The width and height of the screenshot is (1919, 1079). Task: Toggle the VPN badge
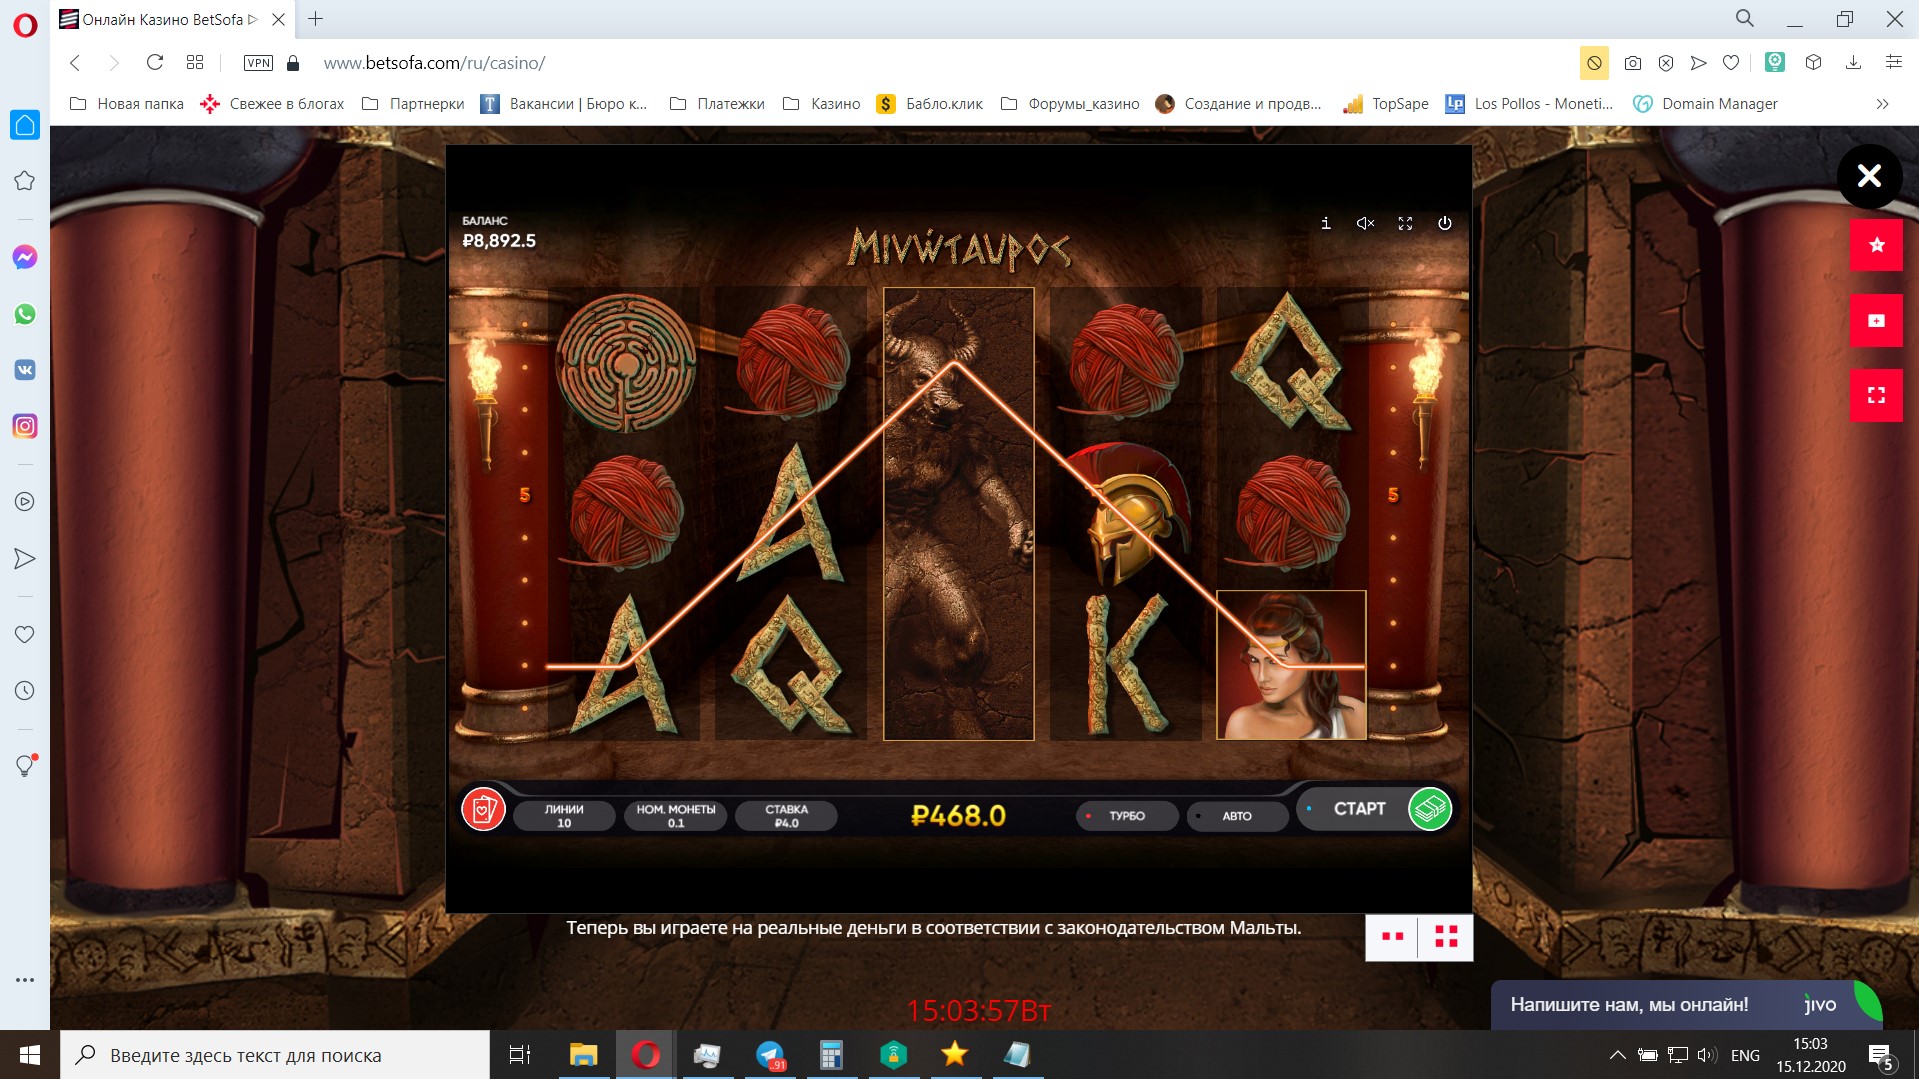(x=258, y=63)
